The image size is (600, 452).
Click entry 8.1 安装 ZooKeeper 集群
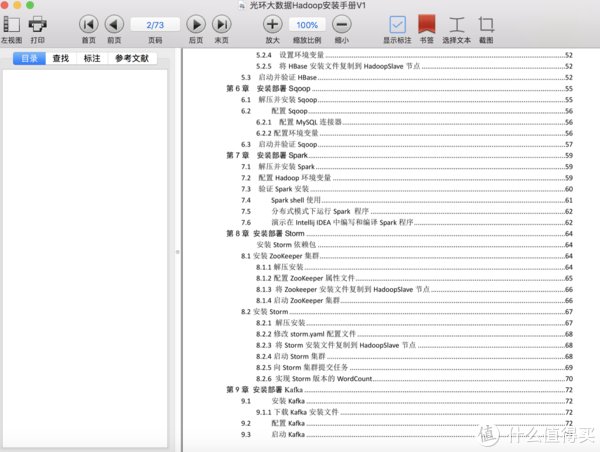(x=407, y=256)
